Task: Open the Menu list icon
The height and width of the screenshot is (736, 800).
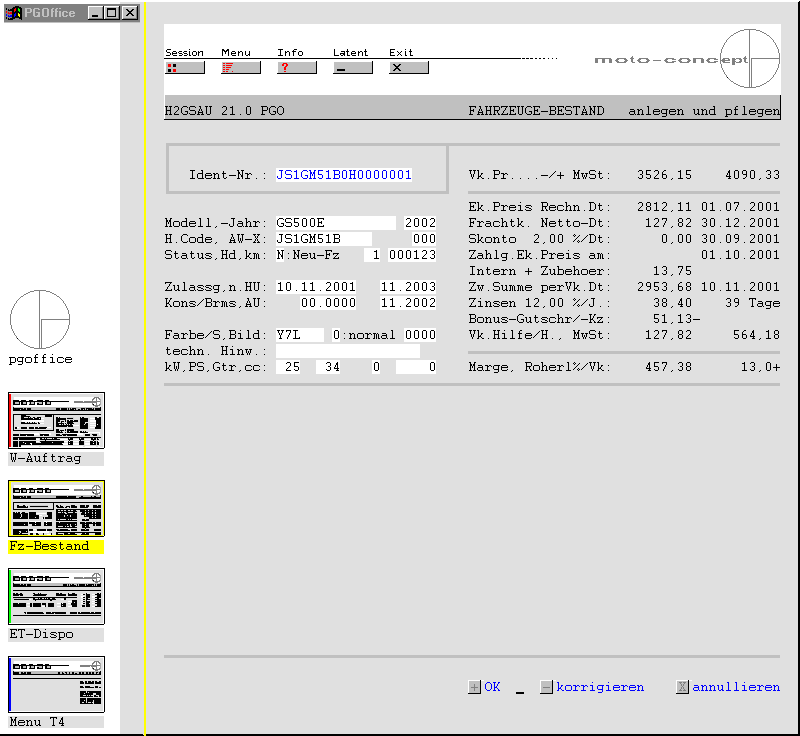Action: coord(240,68)
